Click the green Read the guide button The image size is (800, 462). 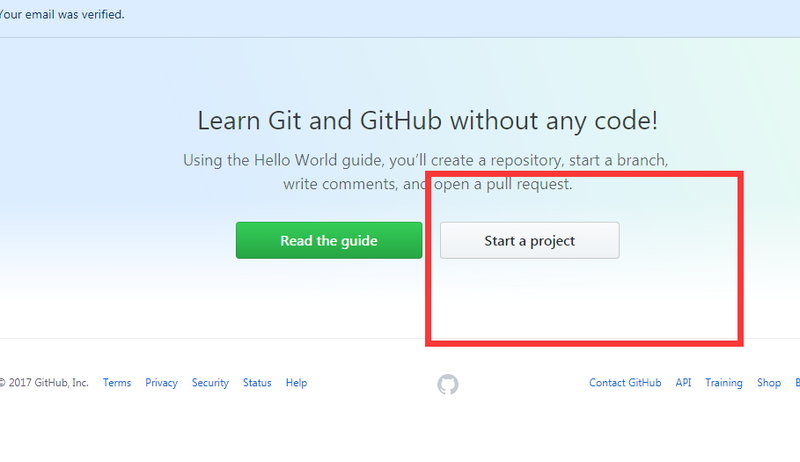(x=329, y=240)
